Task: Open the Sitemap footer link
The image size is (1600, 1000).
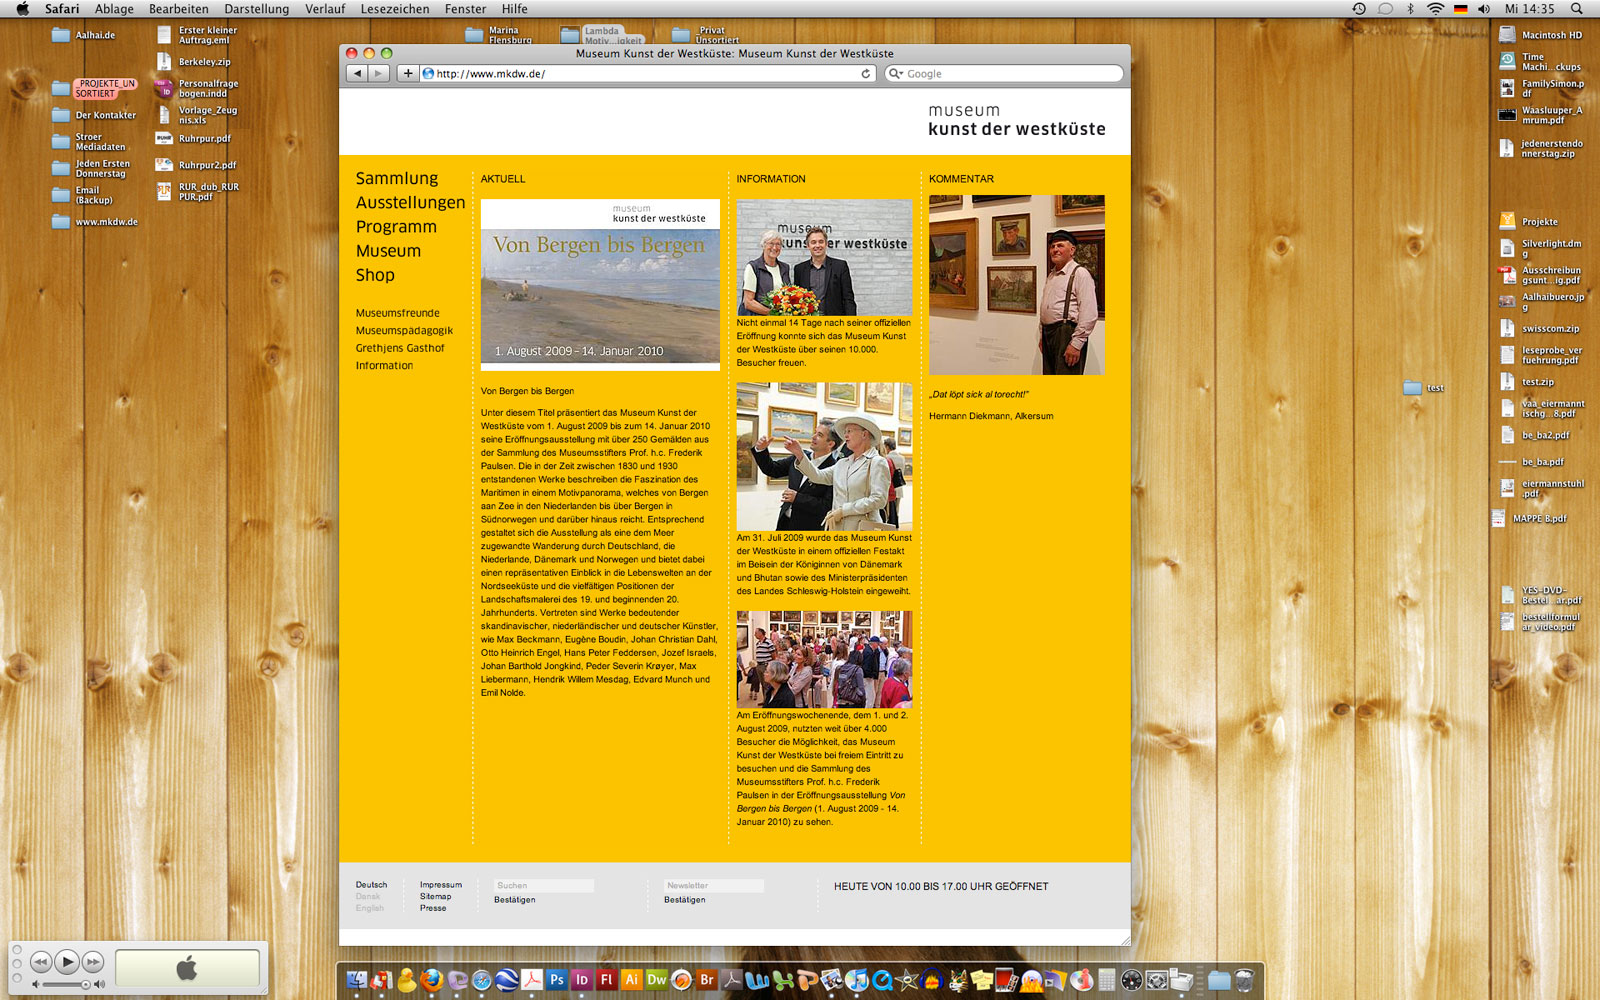Action: [435, 897]
